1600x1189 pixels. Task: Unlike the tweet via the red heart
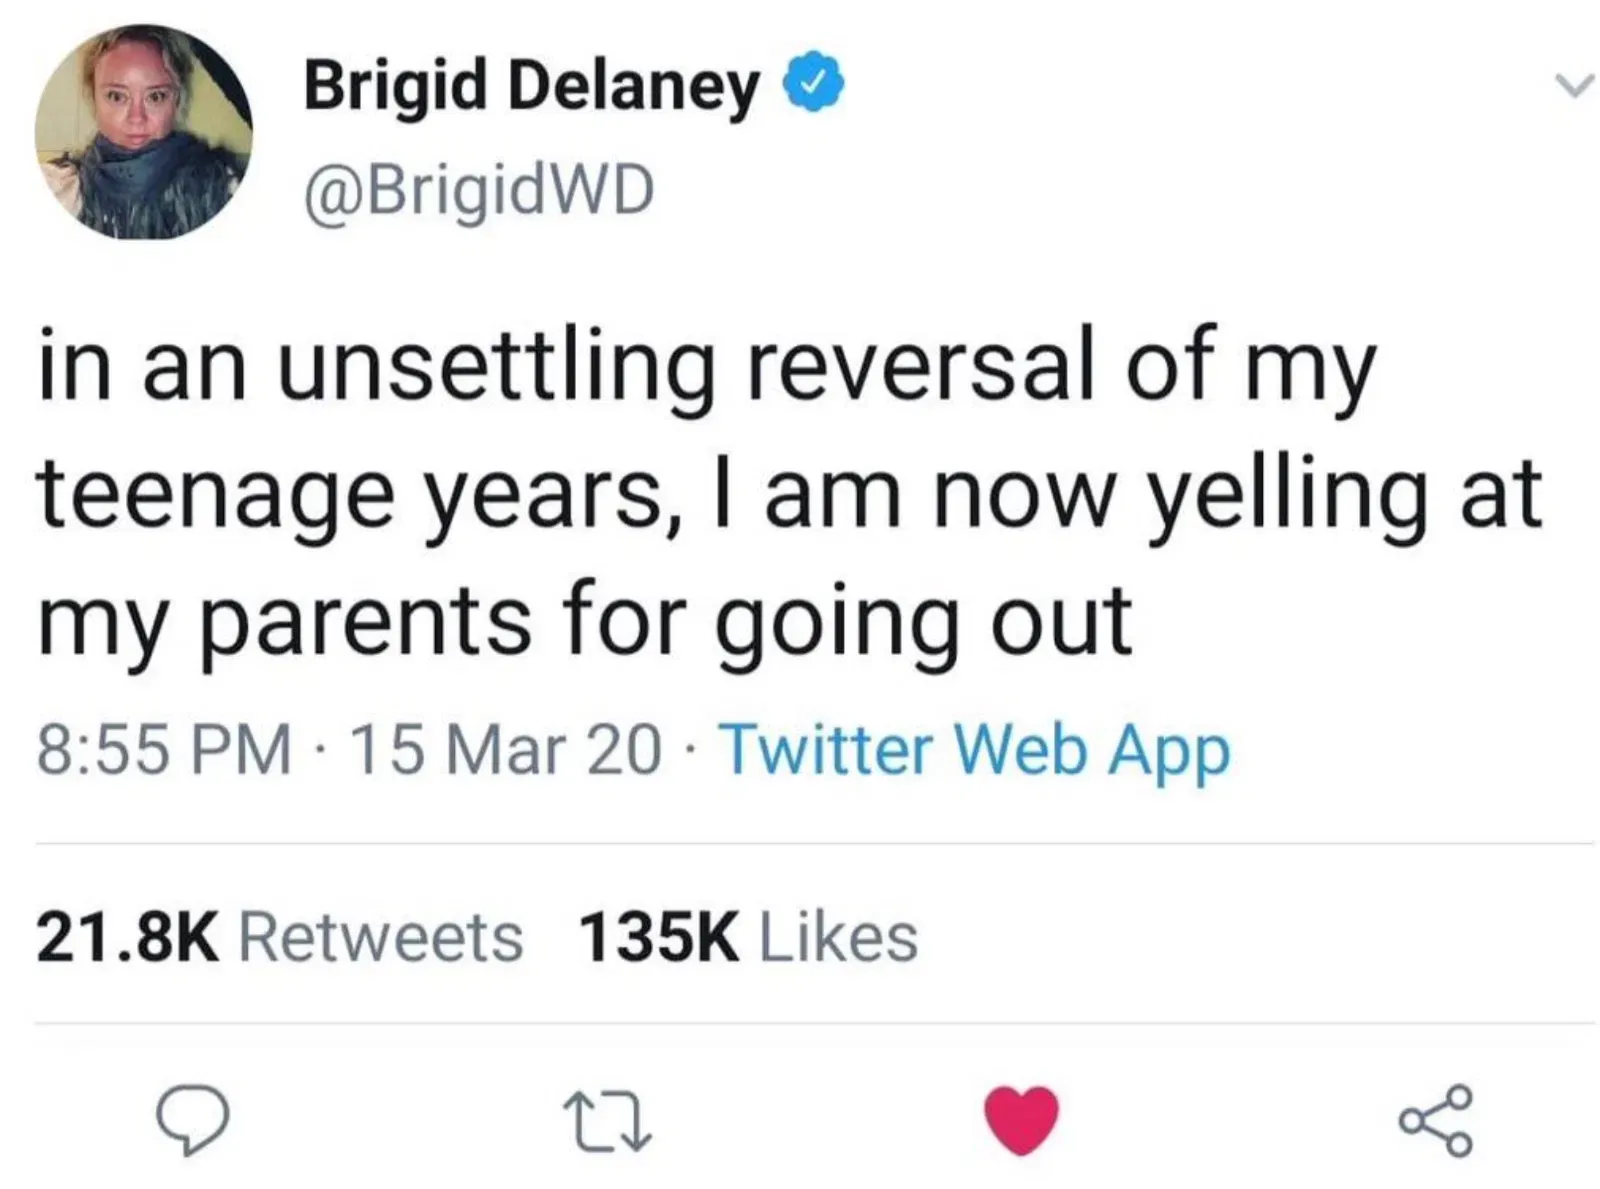tap(1021, 1119)
